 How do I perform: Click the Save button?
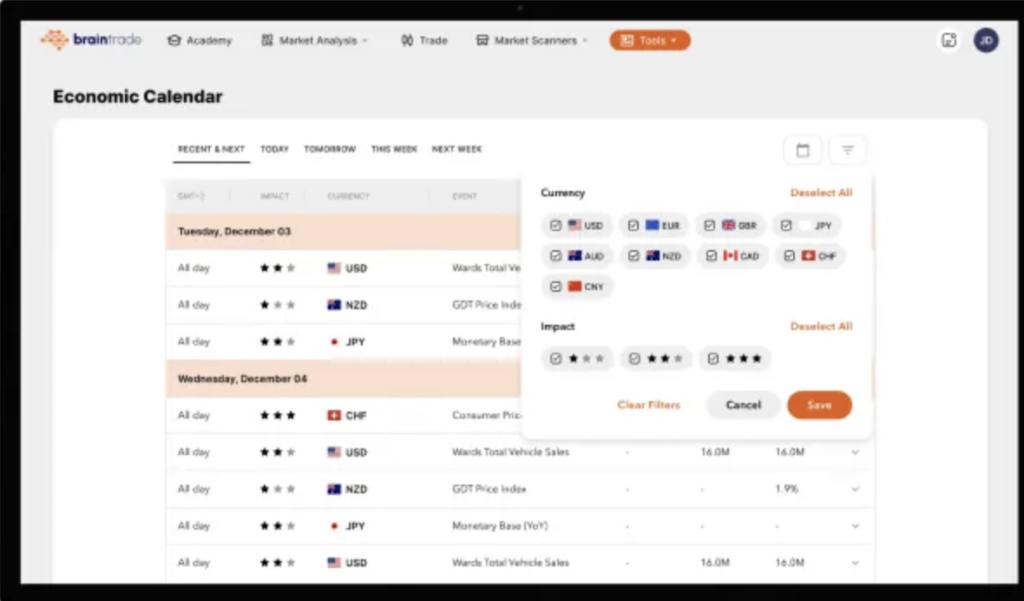pyautogui.click(x=820, y=405)
